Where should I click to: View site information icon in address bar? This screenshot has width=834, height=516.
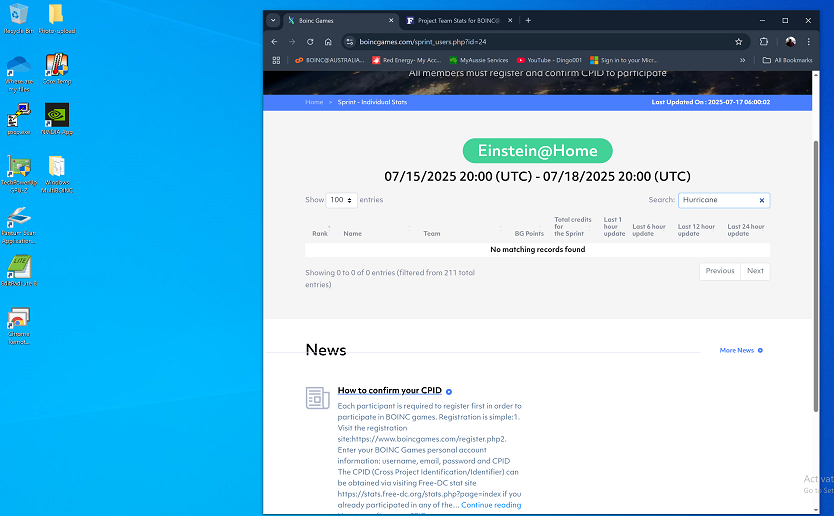click(x=349, y=41)
